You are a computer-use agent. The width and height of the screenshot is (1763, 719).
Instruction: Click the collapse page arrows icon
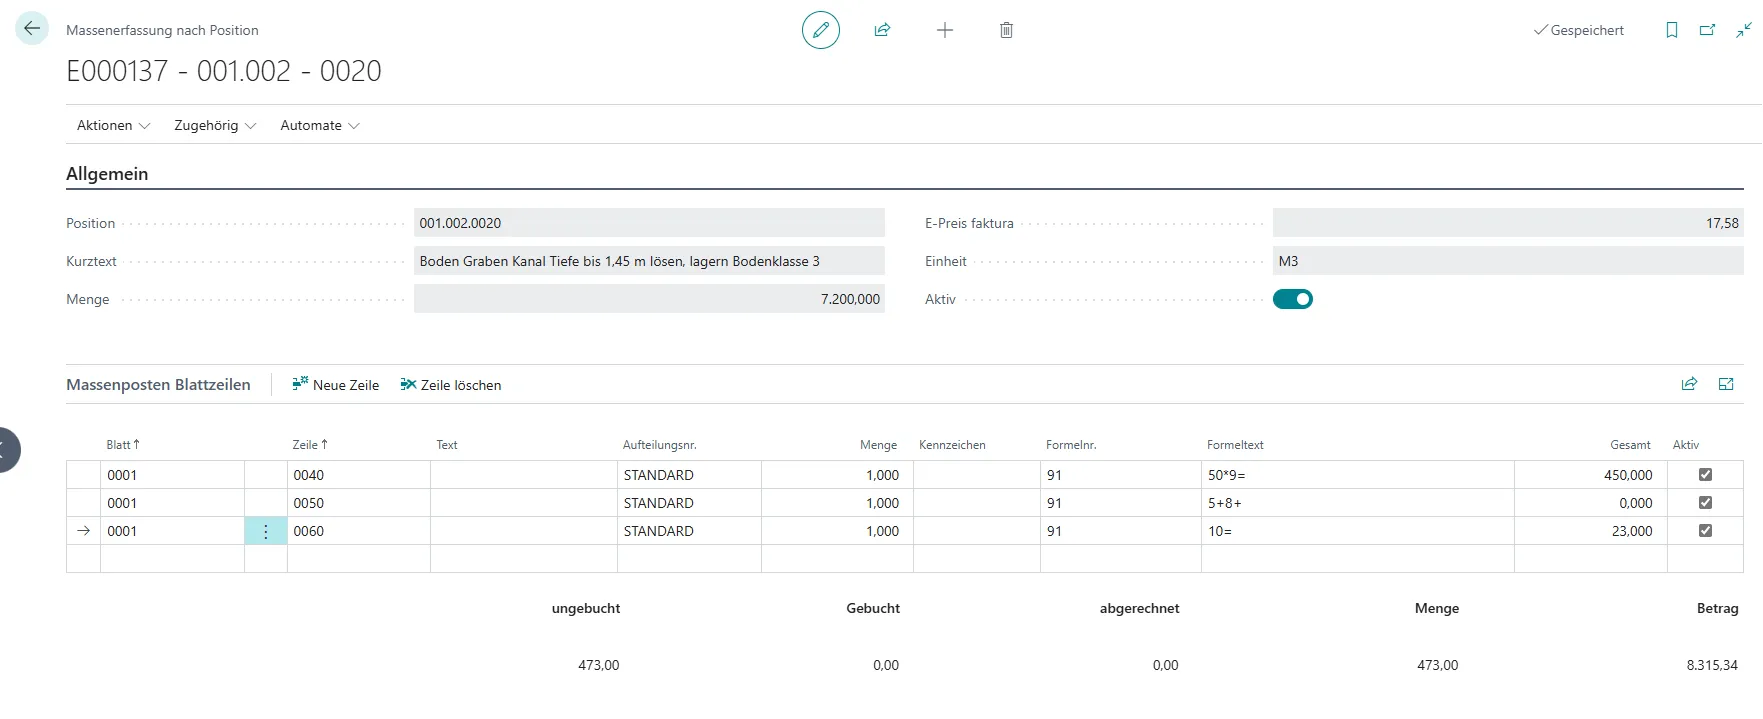(1743, 30)
